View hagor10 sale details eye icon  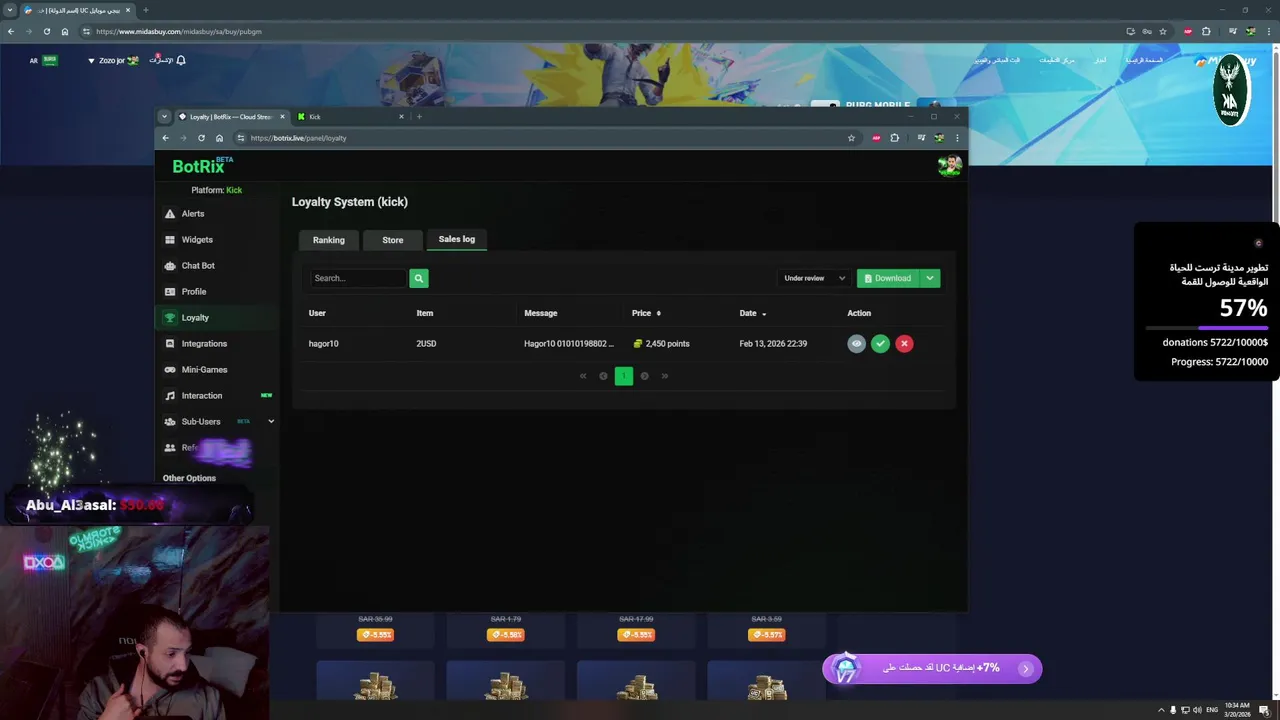[x=856, y=343]
